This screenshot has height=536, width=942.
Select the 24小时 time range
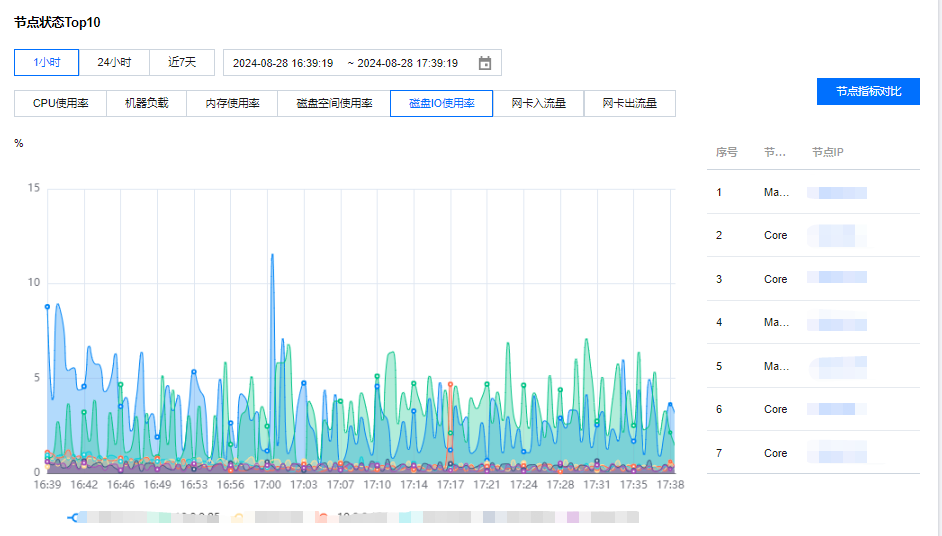tap(114, 62)
